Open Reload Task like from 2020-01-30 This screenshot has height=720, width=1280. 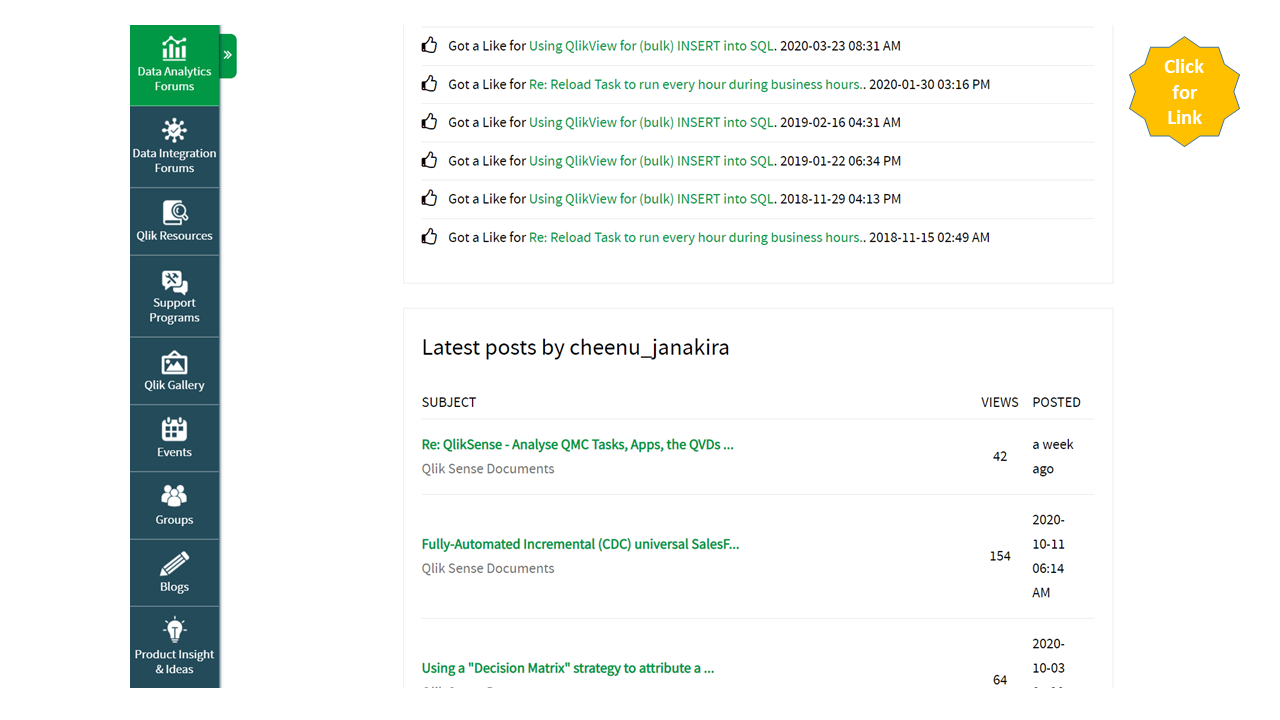tap(696, 85)
